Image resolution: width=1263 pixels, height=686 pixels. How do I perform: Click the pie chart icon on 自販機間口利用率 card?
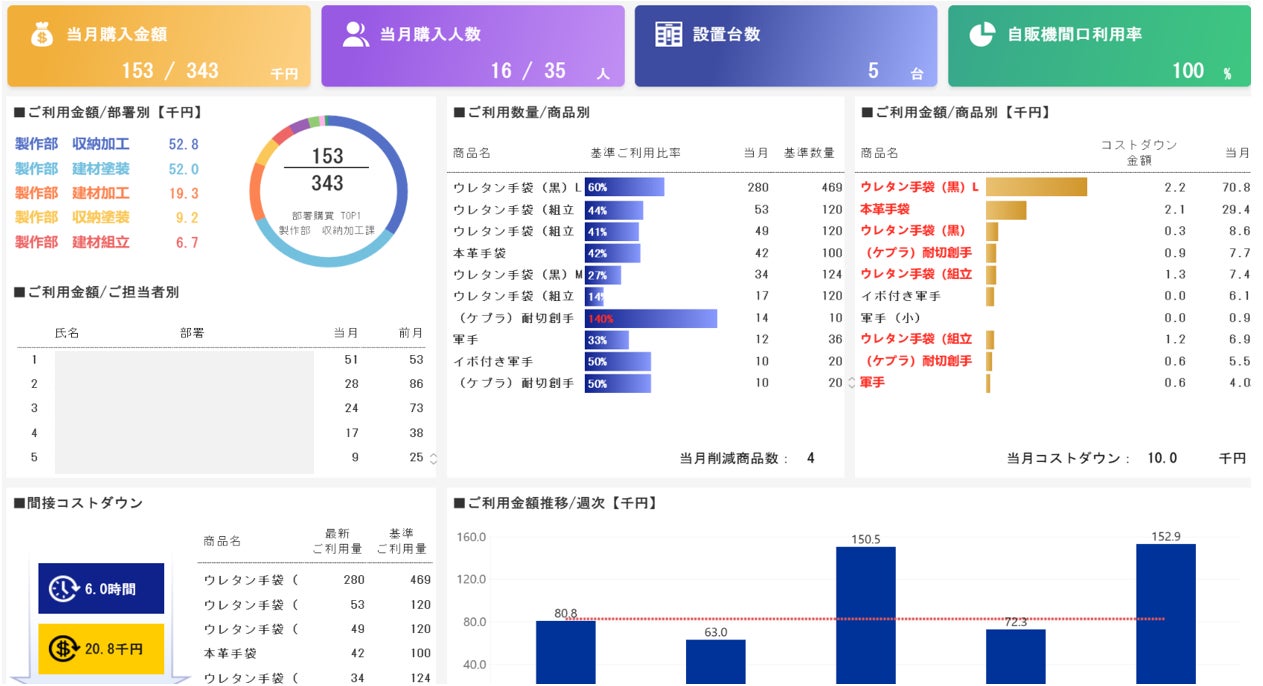pos(982,34)
